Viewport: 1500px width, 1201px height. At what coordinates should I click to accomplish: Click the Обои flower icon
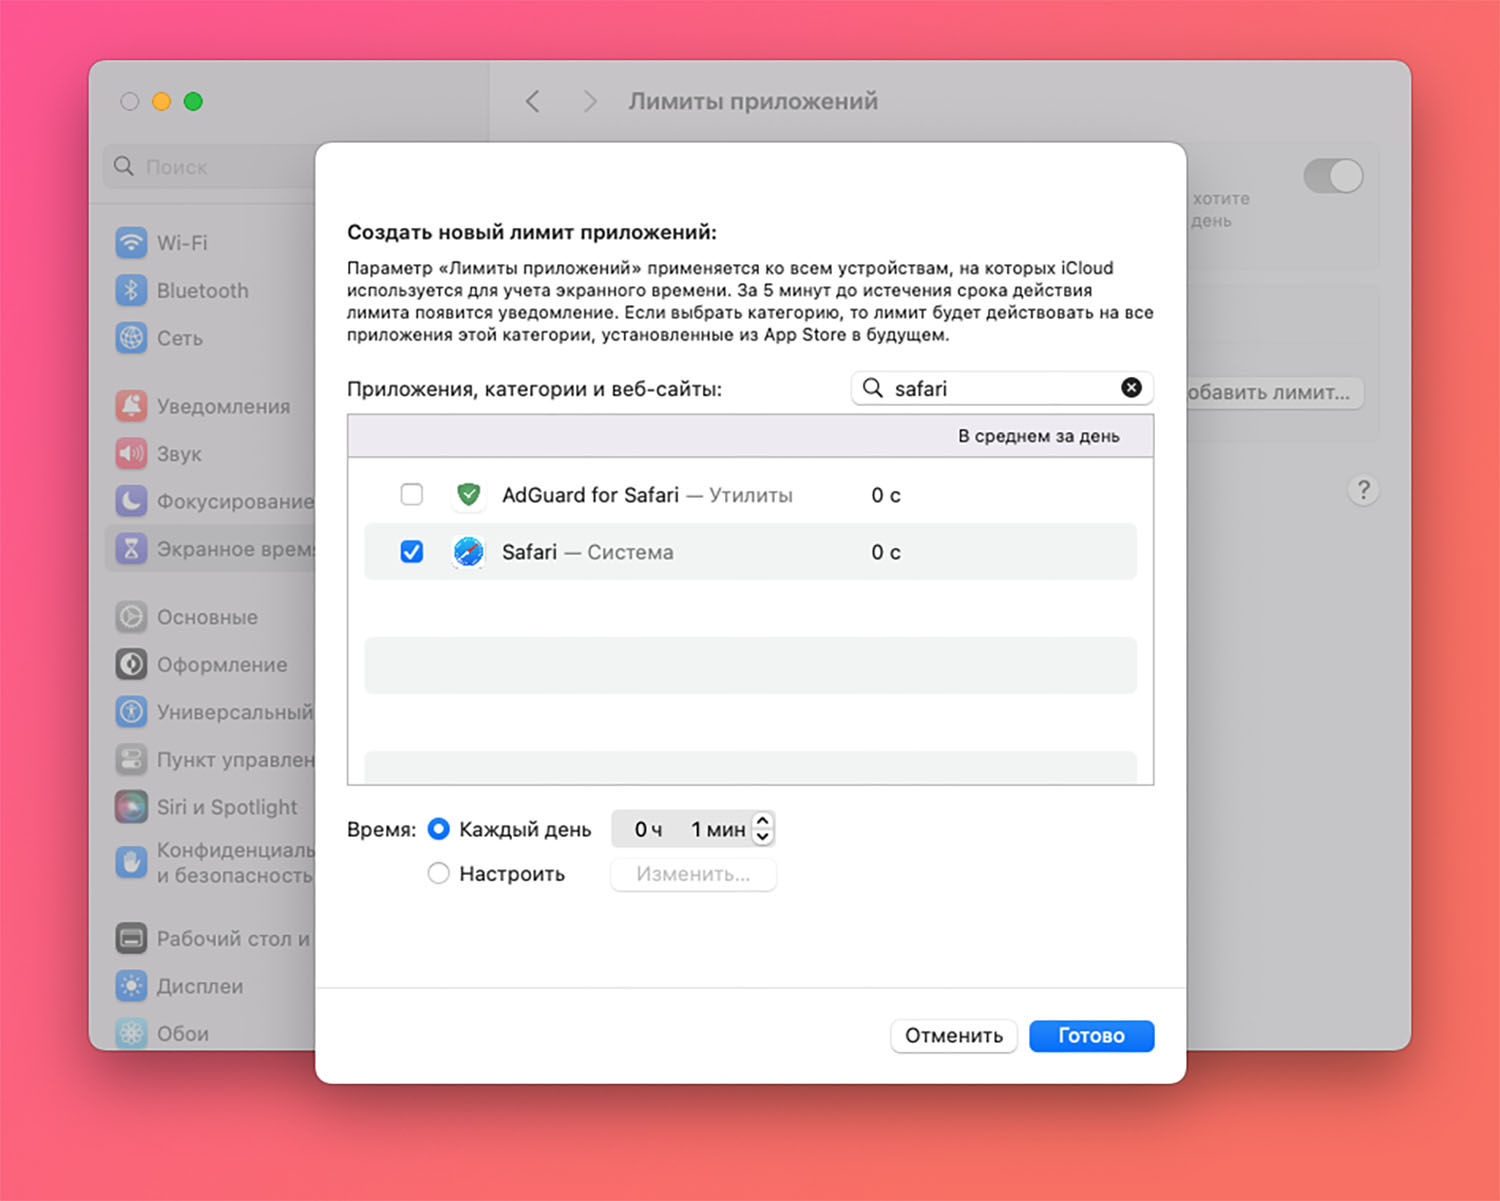[x=131, y=1033]
